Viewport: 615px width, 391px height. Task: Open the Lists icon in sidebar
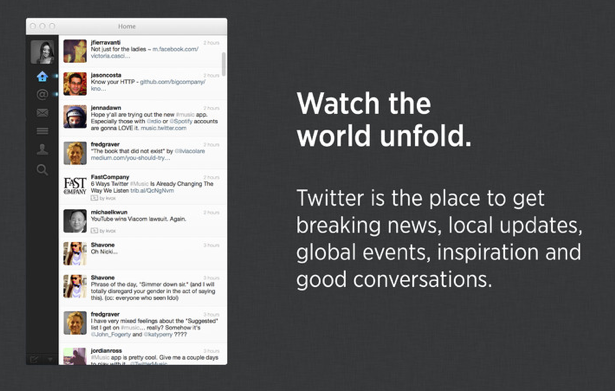[x=42, y=131]
